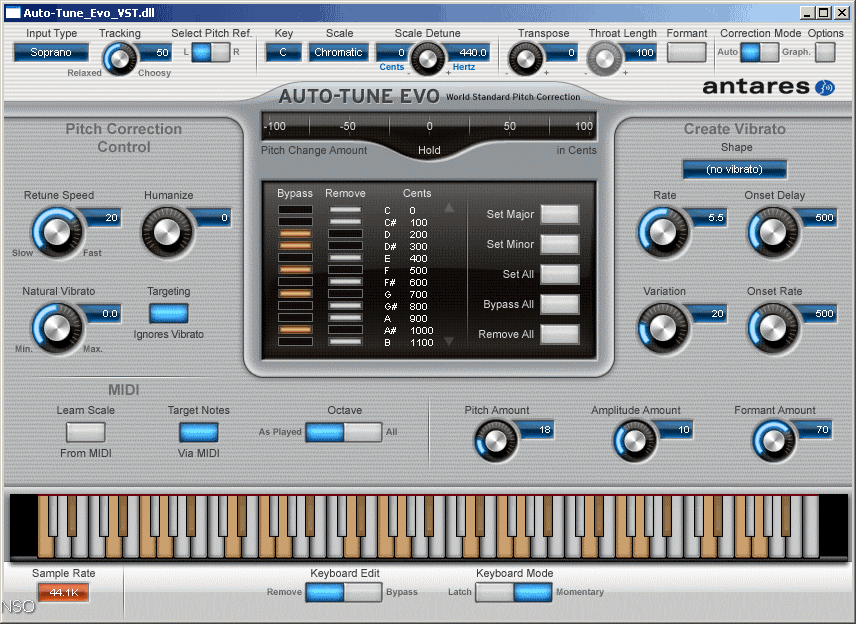Click the Antares logo icon
This screenshot has width=856, height=624.
[825, 87]
